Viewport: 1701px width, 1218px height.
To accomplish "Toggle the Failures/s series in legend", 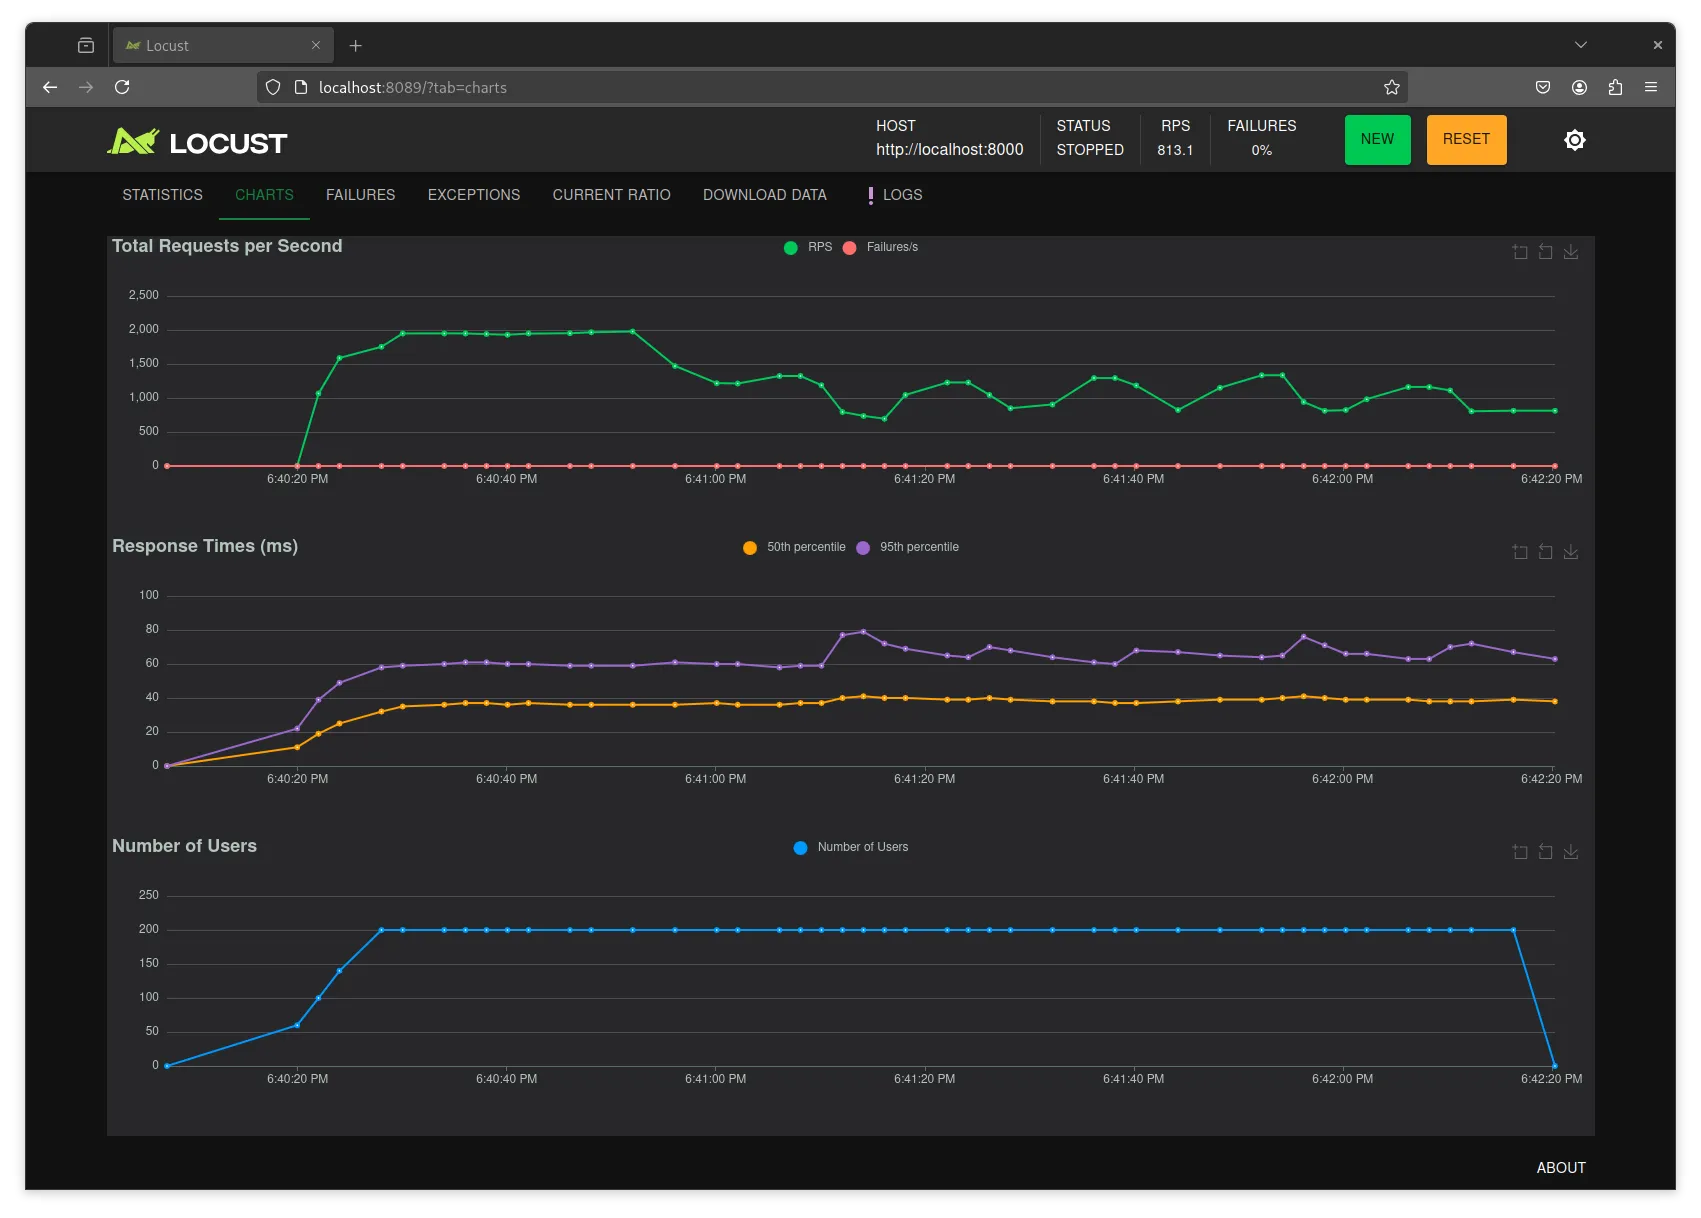I will tap(880, 247).
